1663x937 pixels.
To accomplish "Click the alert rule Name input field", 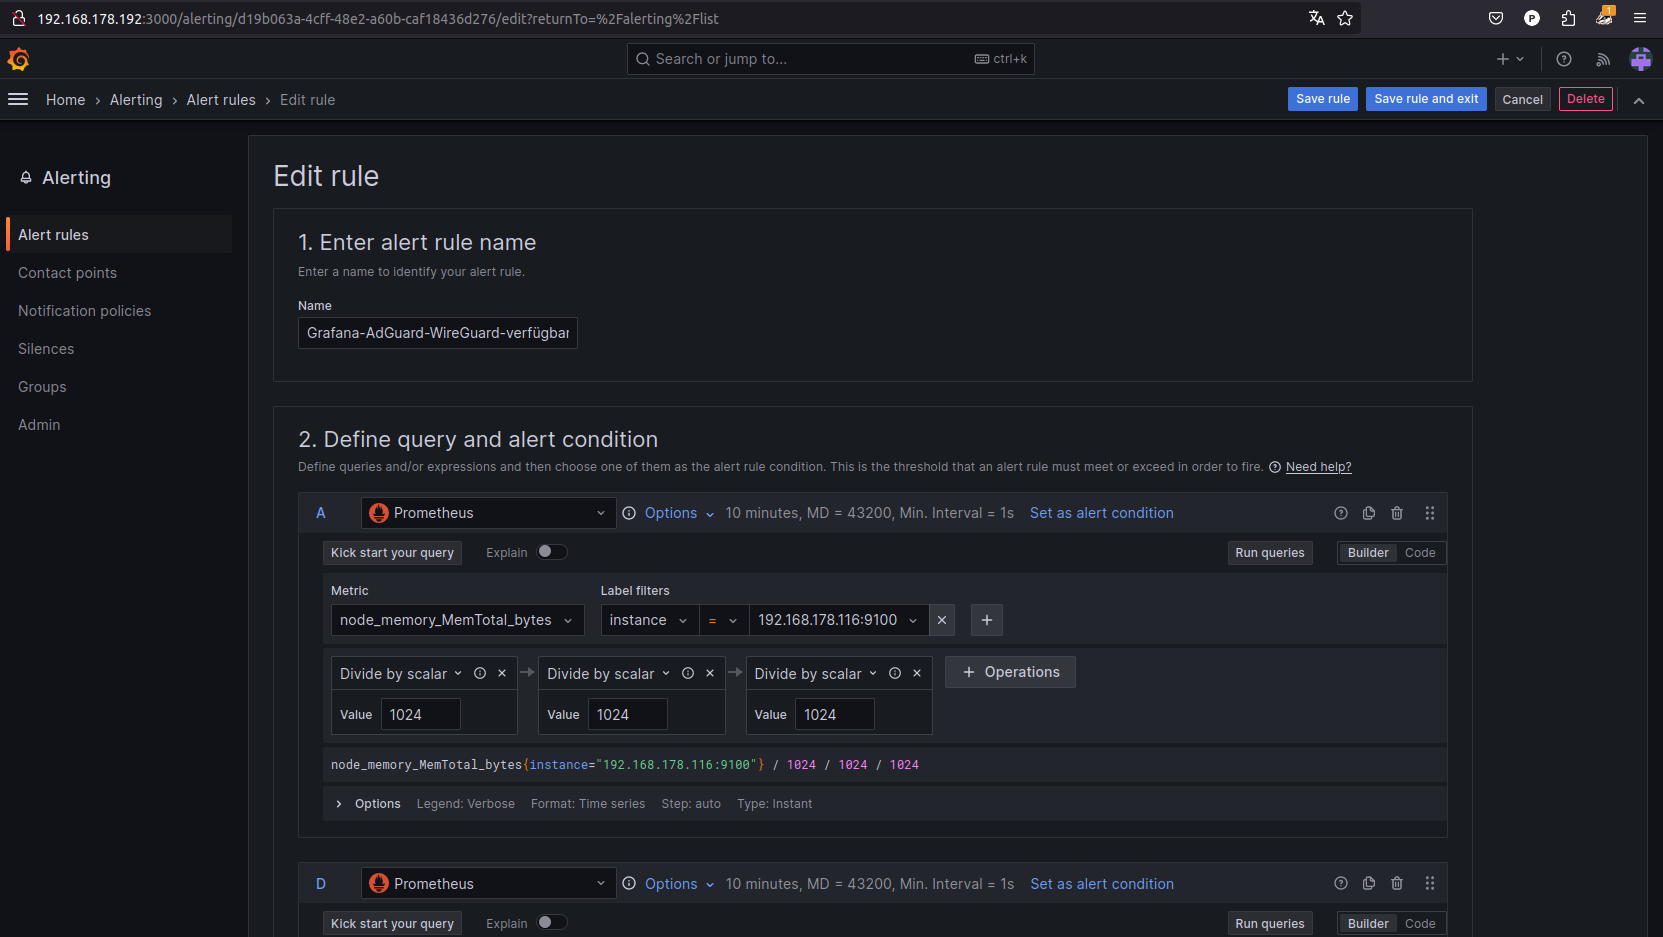I will click(437, 333).
